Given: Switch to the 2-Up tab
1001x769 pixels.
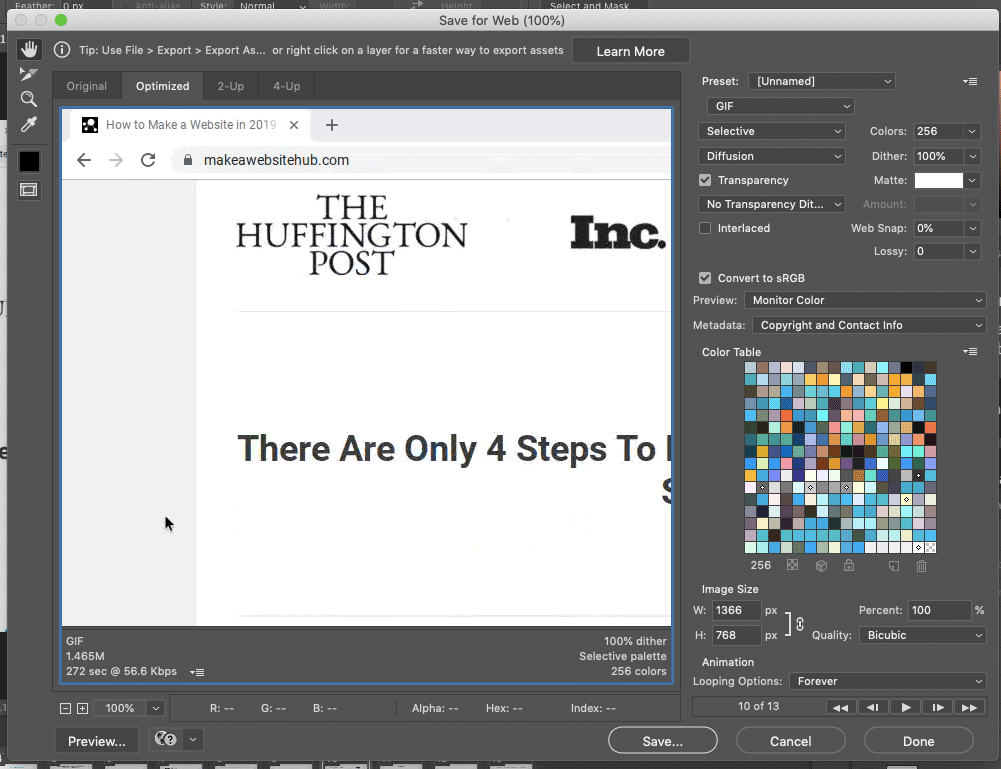Looking at the screenshot, I should coord(230,86).
